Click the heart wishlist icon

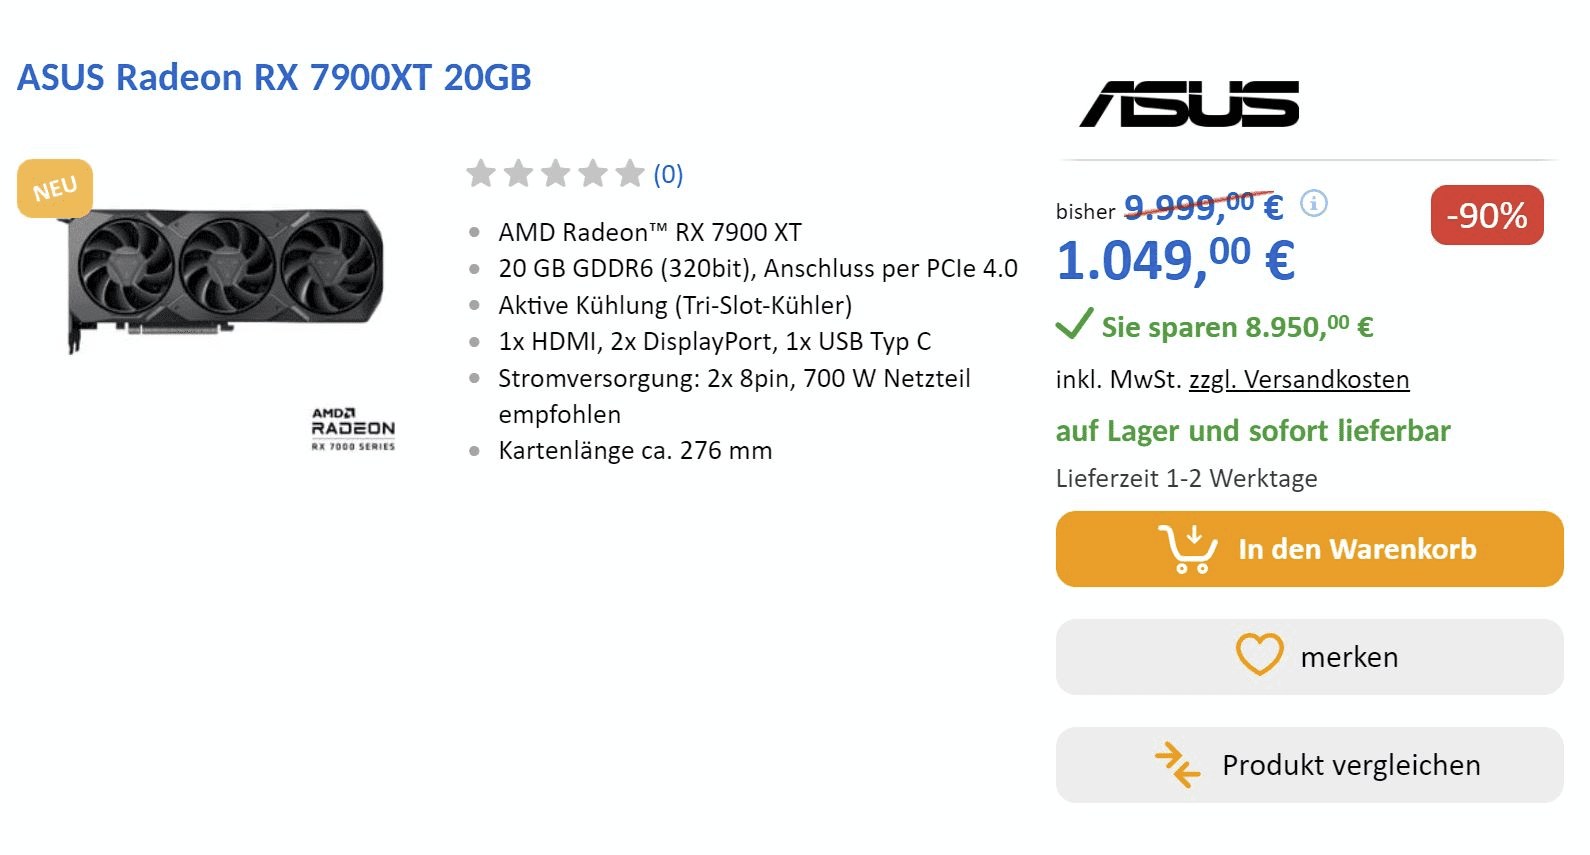point(1259,655)
